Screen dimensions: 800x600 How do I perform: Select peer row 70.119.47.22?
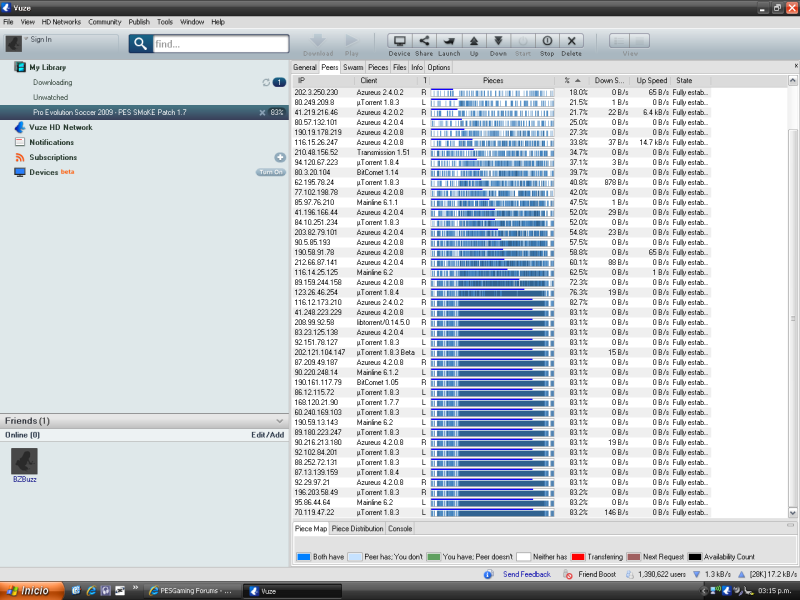tap(502, 513)
